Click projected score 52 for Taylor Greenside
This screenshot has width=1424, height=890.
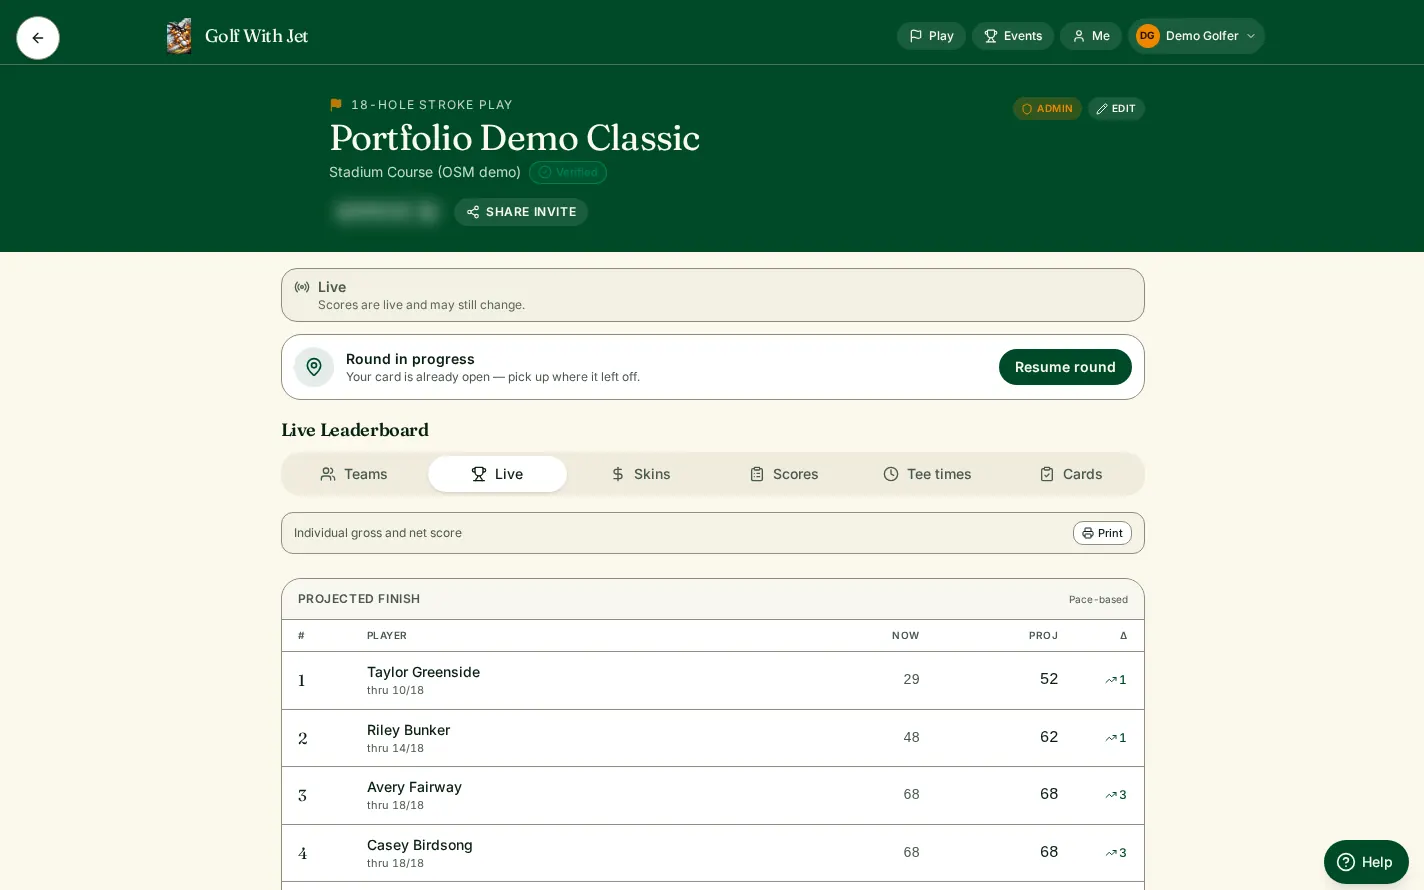(1048, 679)
